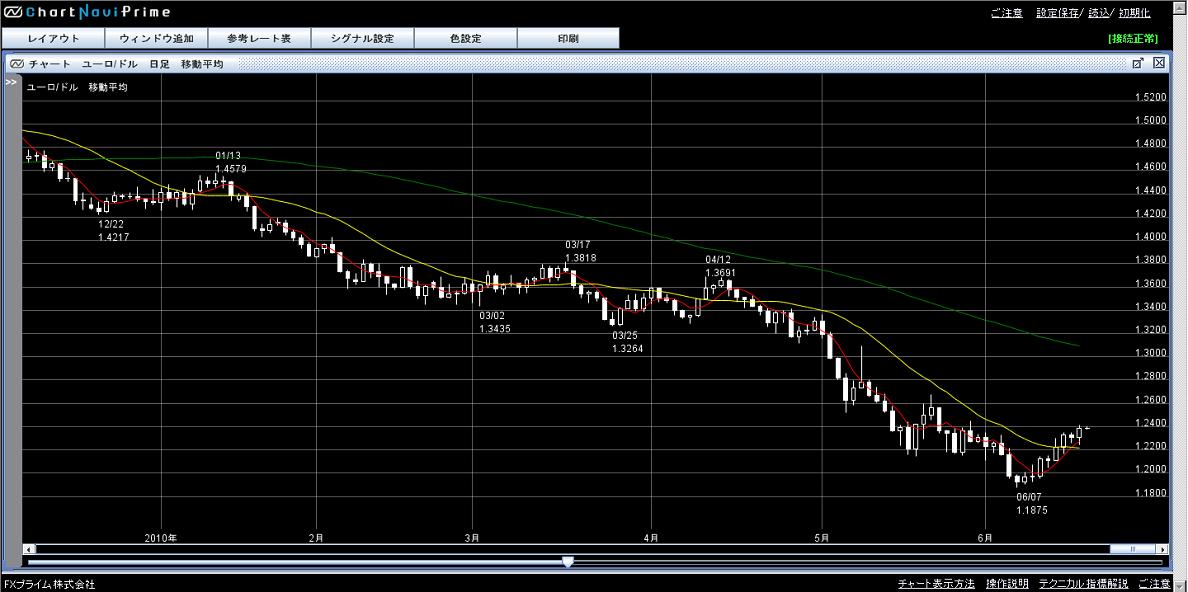Open the 印刷 menu

pyautogui.click(x=568, y=38)
